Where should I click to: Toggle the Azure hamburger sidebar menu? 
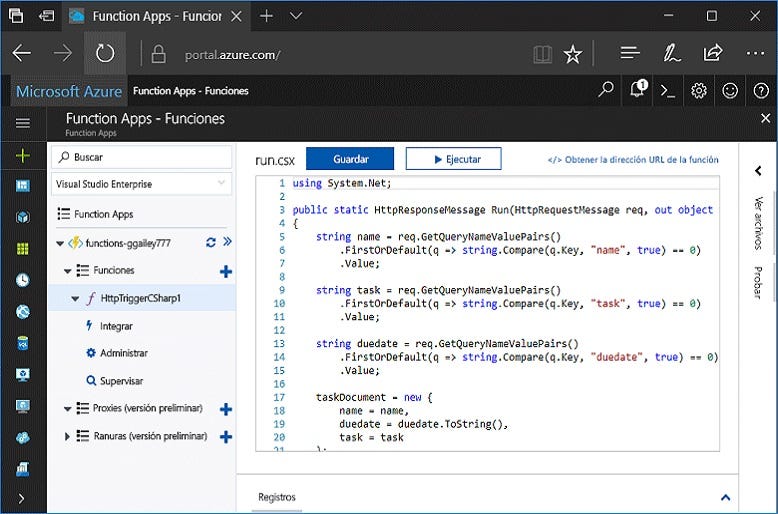click(x=23, y=123)
